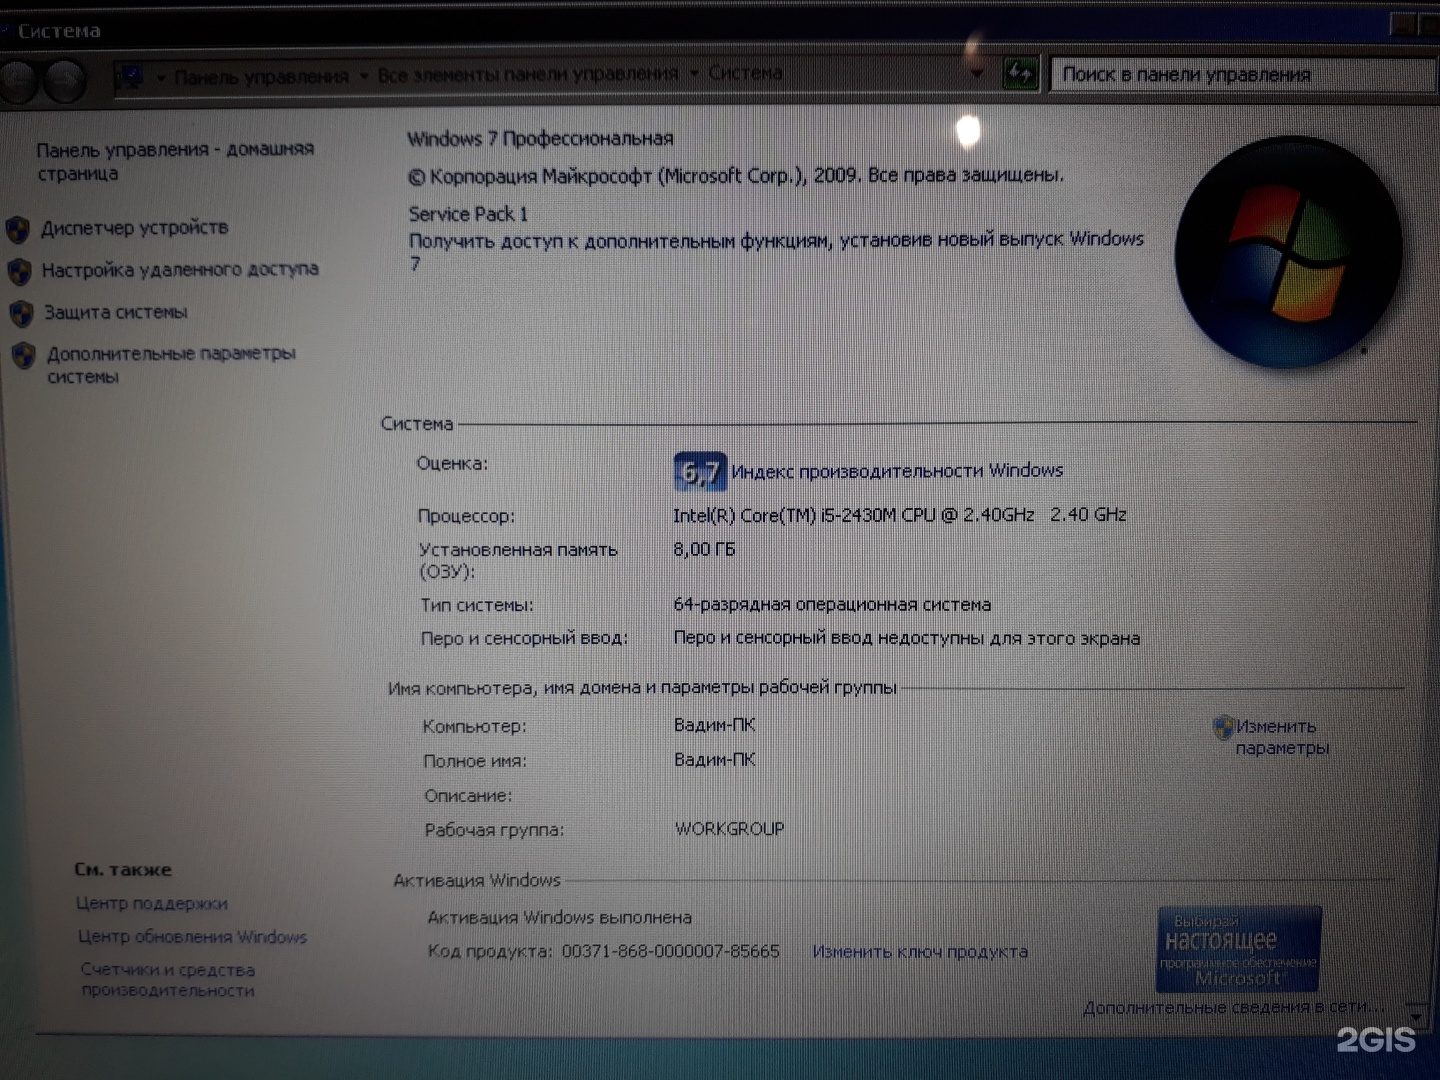Select 'Все элементы панели управления' breadcrumb
Viewport: 1440px width, 1080px height.
tap(528, 74)
